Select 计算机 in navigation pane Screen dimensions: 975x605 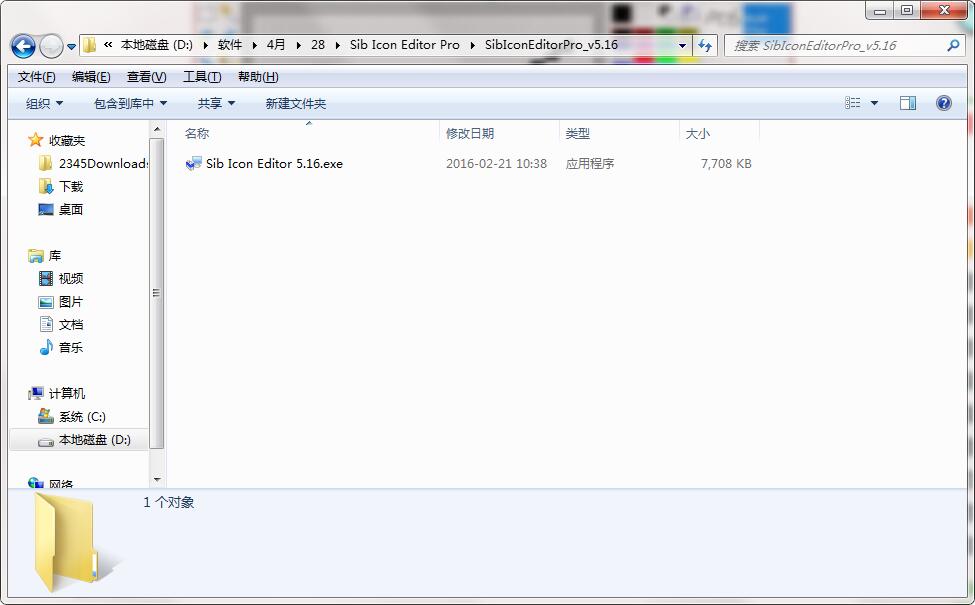(67, 394)
